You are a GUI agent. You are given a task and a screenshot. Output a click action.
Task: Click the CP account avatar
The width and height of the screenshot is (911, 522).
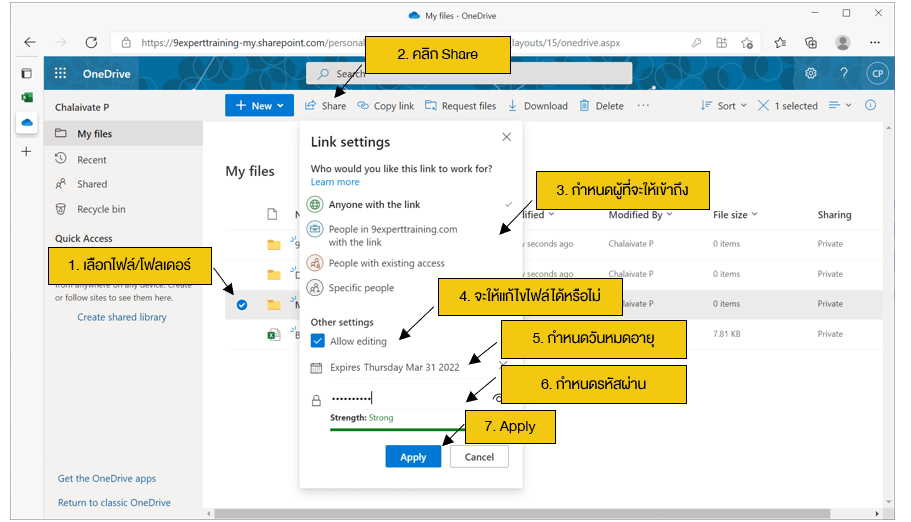click(x=877, y=73)
